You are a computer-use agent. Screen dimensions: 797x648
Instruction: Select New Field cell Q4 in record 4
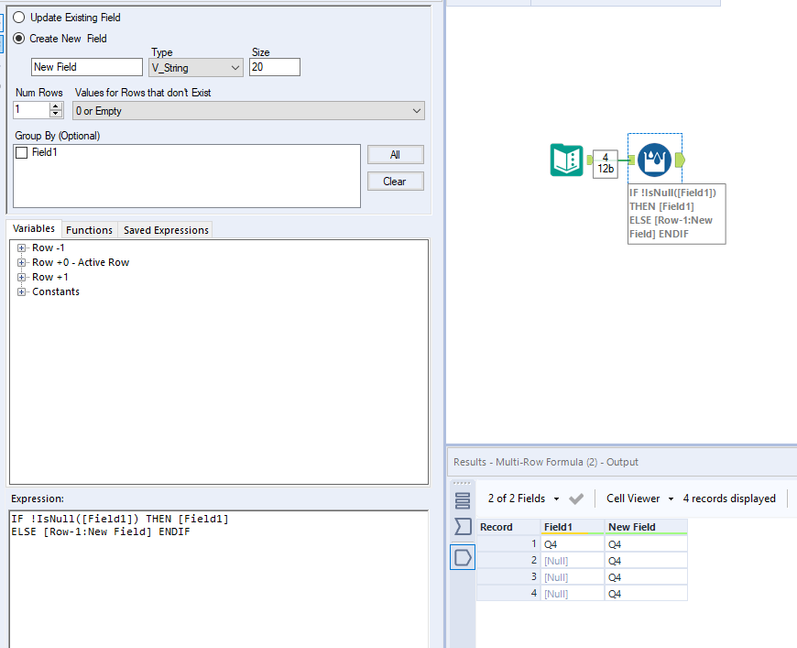646,594
